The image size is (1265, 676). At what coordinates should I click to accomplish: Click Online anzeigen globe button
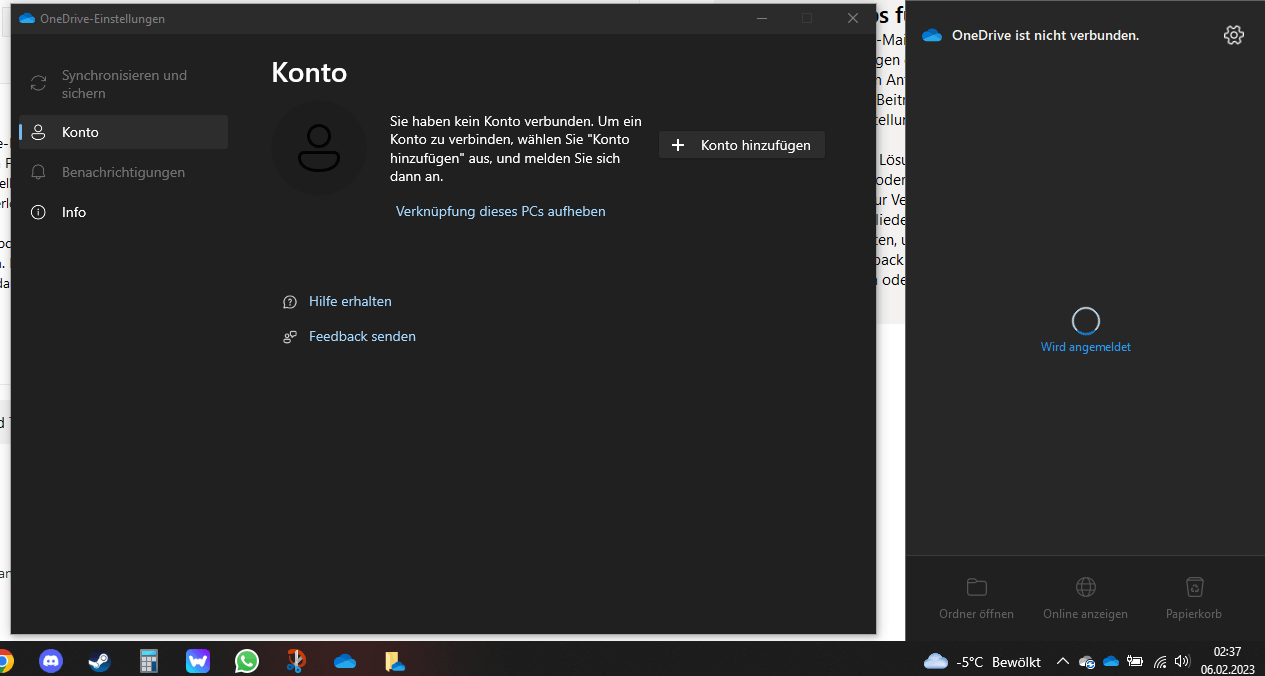pos(1085,597)
